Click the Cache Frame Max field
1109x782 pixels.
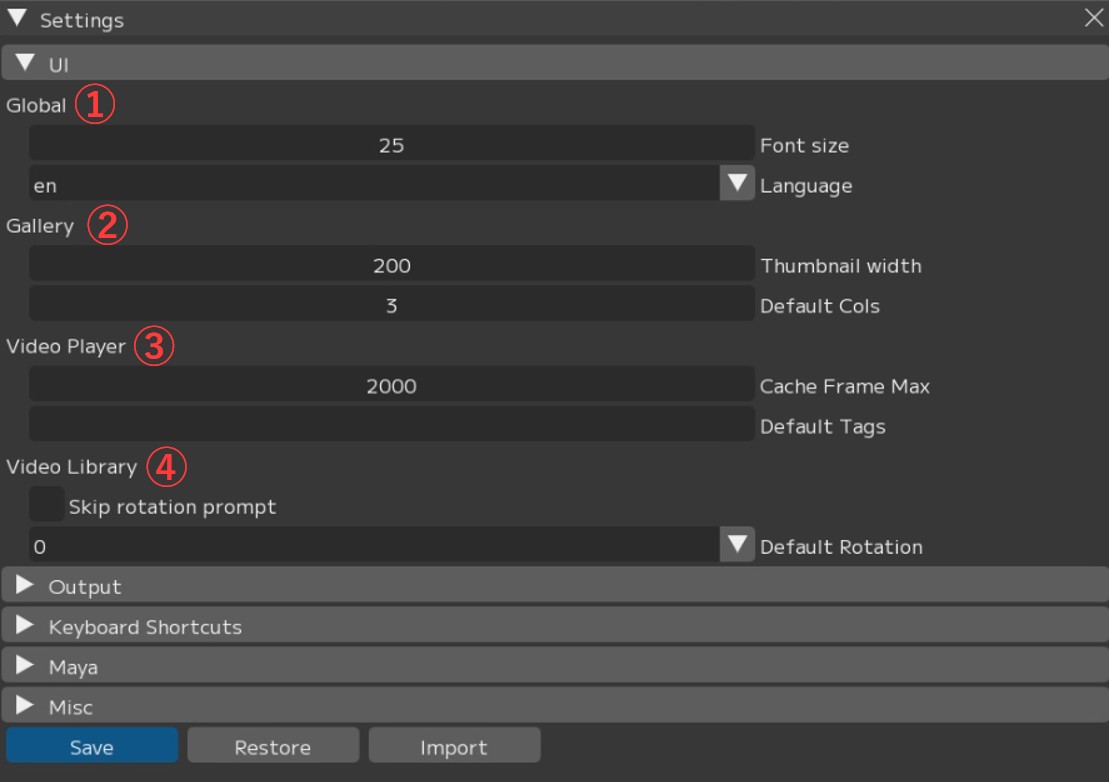391,386
